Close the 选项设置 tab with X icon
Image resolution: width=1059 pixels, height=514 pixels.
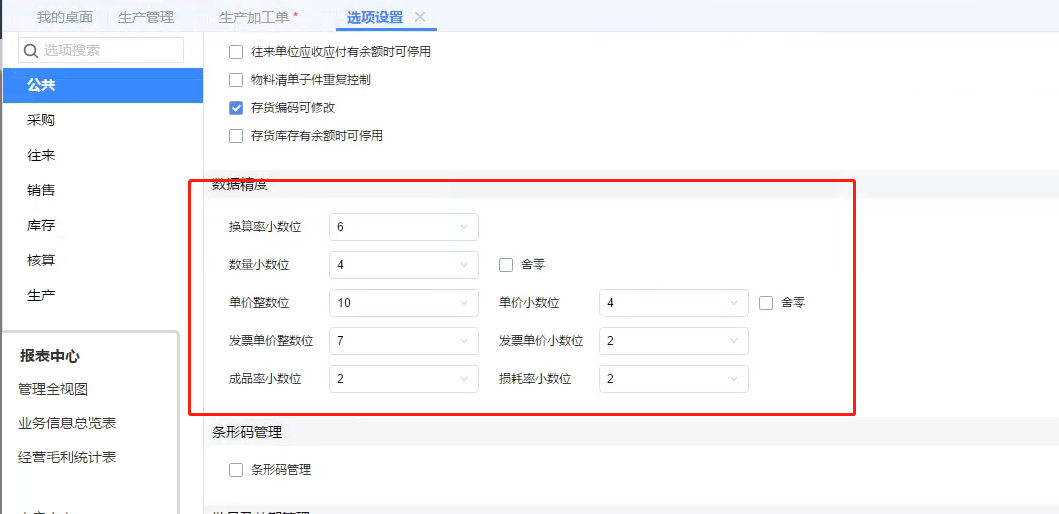[419, 17]
